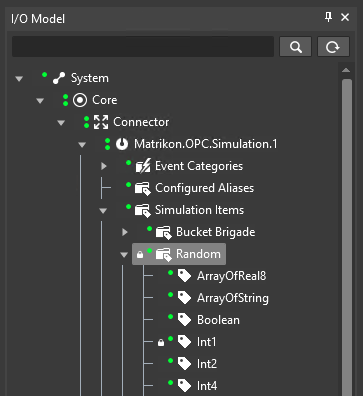Select the Core text label
363x396 pixels.
105,100
